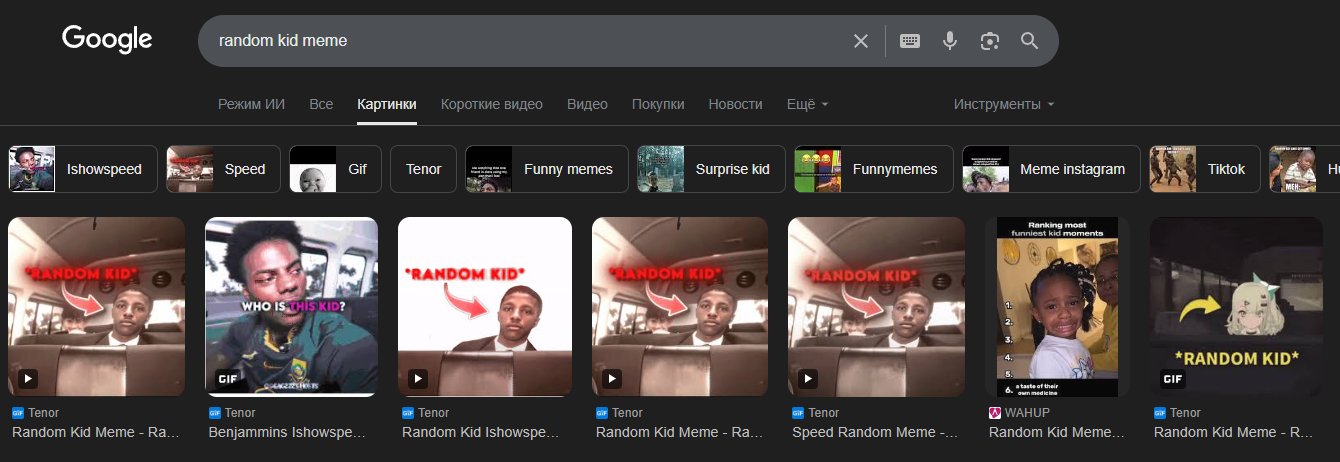Image resolution: width=1340 pixels, height=462 pixels.
Task: Click the magnifier search icon
Action: (x=1030, y=41)
